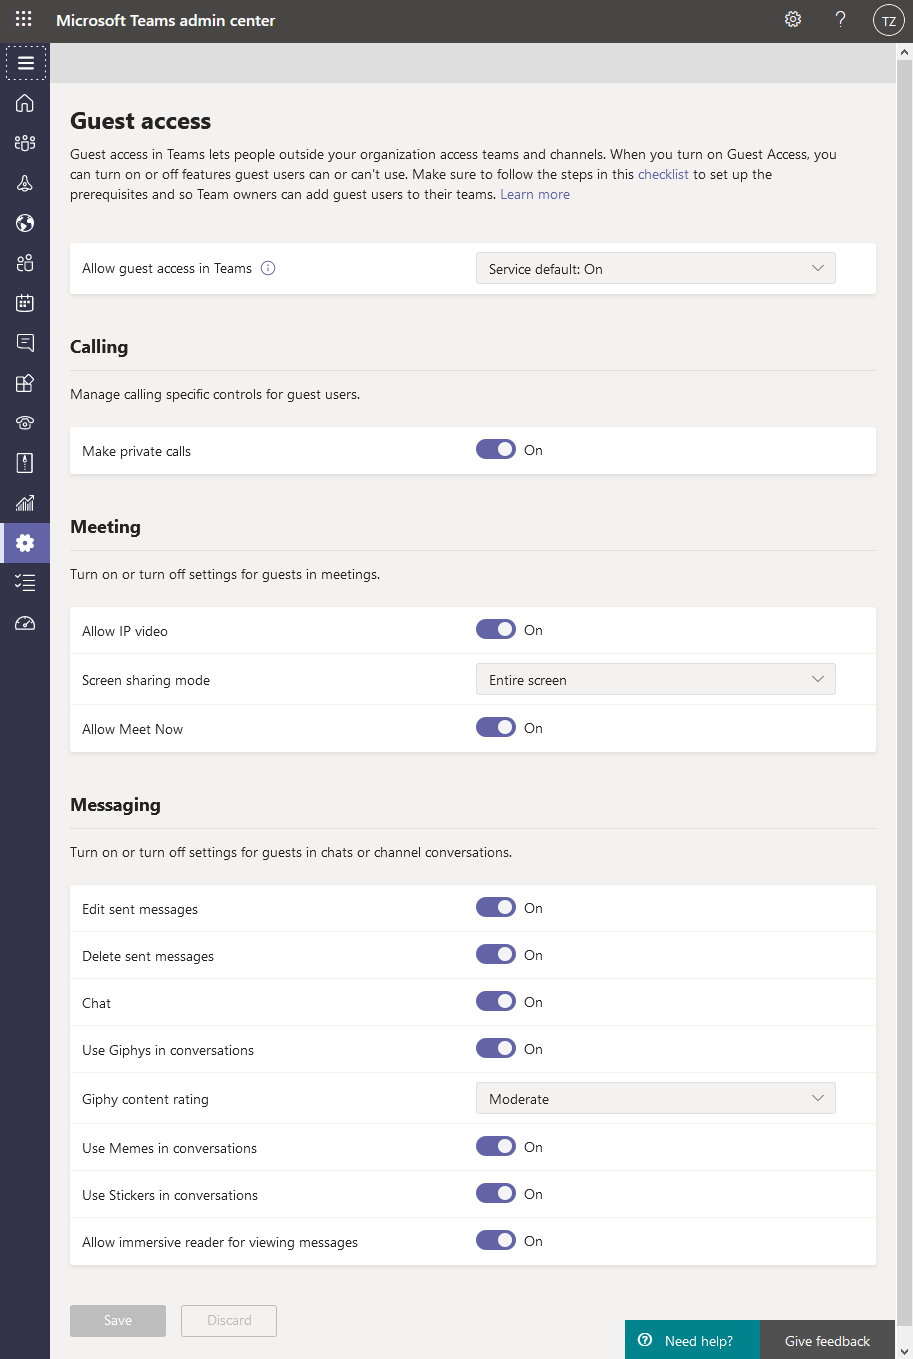This screenshot has height=1359, width=913.
Task: Turn off Make private calls toggle
Action: (x=496, y=450)
